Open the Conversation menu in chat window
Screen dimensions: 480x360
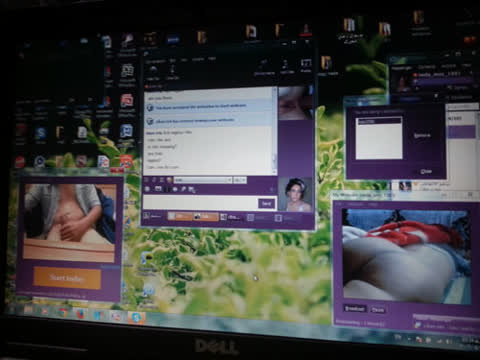[x=156, y=62]
